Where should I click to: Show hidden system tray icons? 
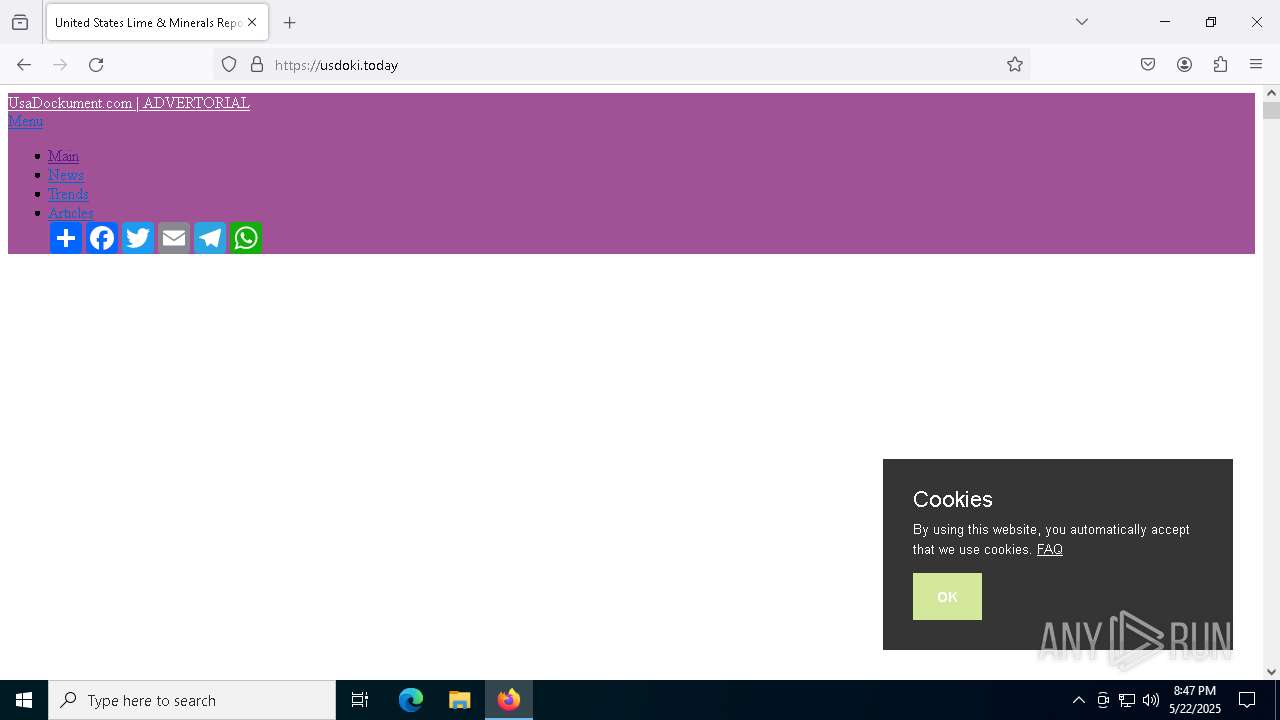pos(1079,700)
